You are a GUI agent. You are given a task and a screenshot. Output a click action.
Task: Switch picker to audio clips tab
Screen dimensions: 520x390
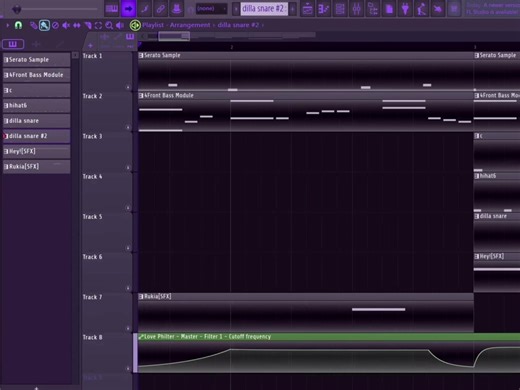point(36,44)
